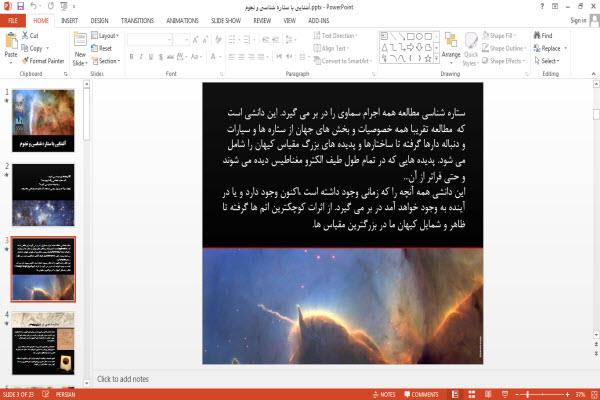Toggle Bold formatting
600x400 pixels.
coord(131,57)
